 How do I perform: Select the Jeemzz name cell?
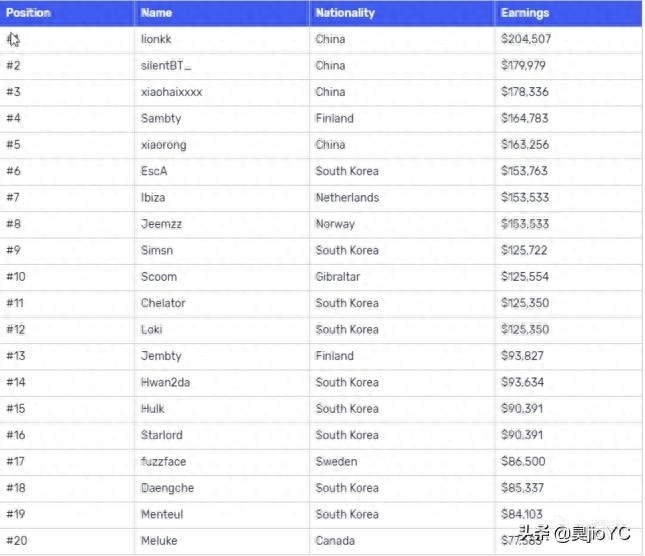[x=160, y=224]
